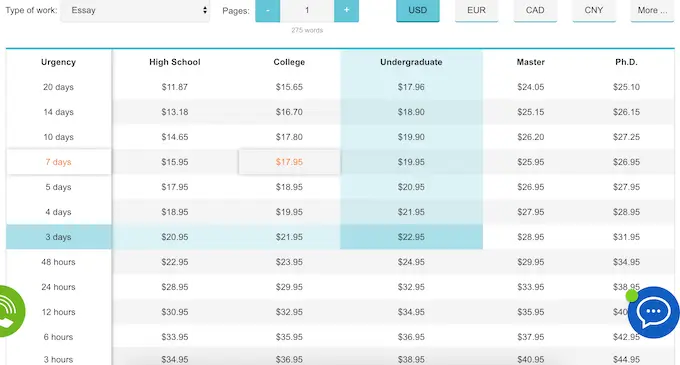The height and width of the screenshot is (365, 680).
Task: Select the 24 hours urgency row
Action: coord(59,287)
